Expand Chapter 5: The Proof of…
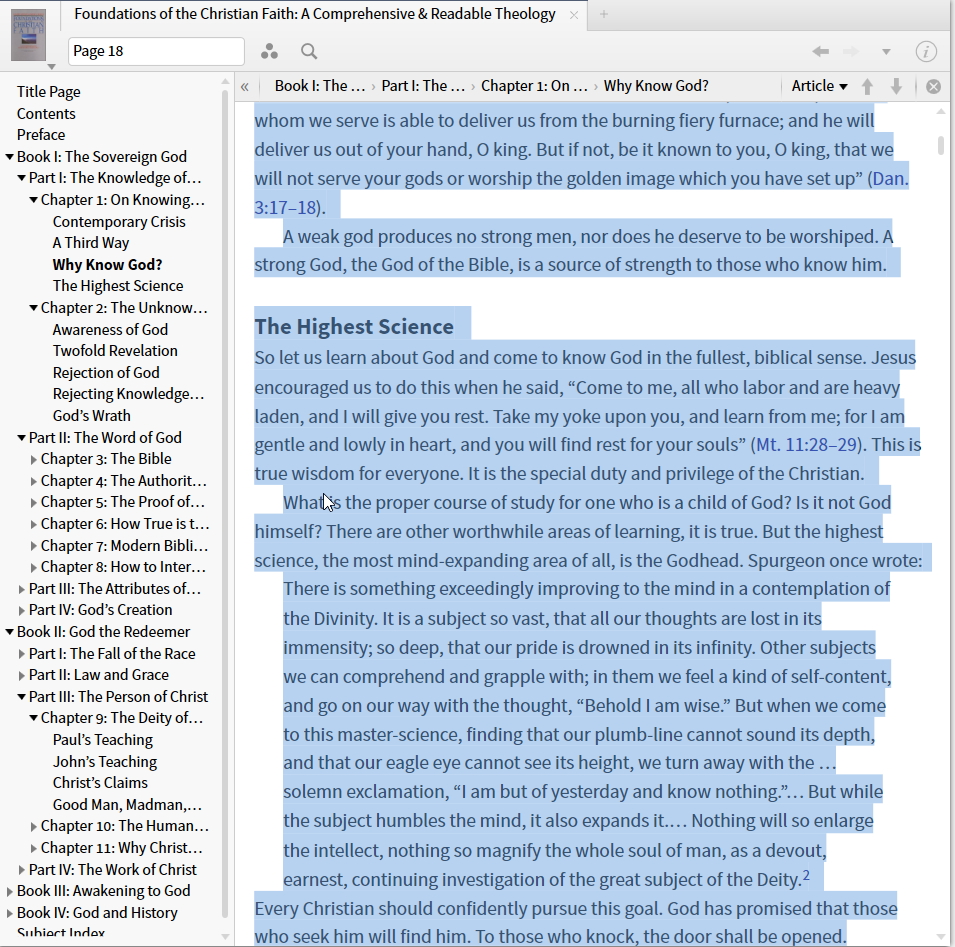Image resolution: width=955 pixels, height=947 pixels. [33, 502]
